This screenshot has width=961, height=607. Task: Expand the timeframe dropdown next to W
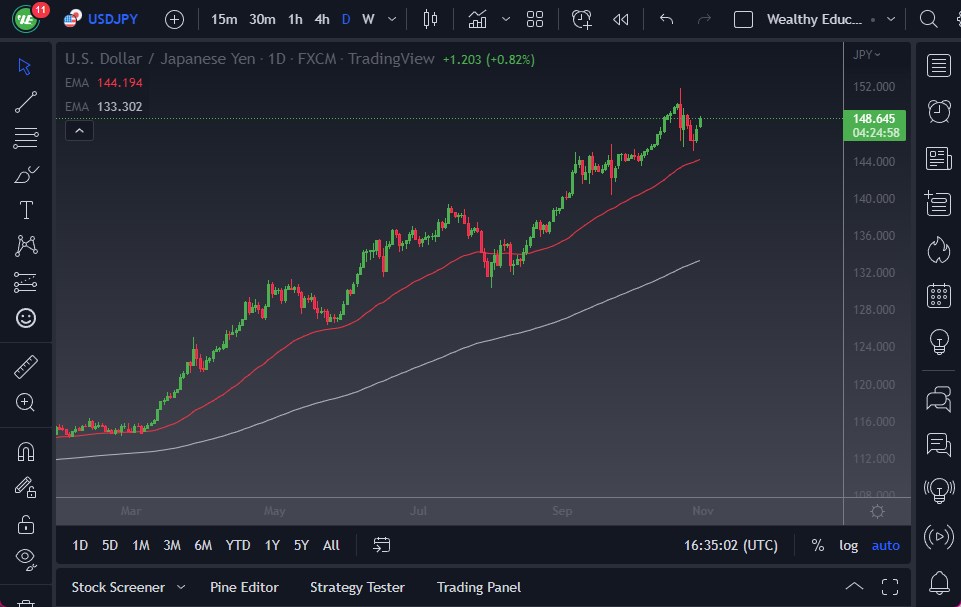tap(391, 18)
